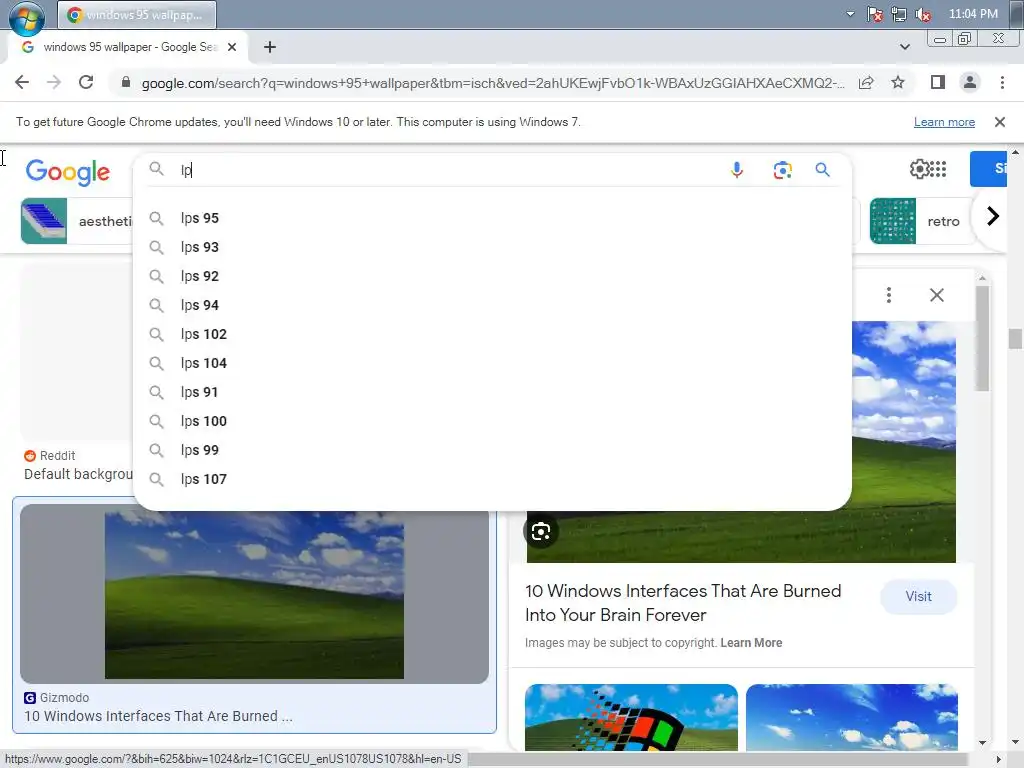1024x768 pixels.
Task: View site information via the lock icon
Action: coord(126,82)
